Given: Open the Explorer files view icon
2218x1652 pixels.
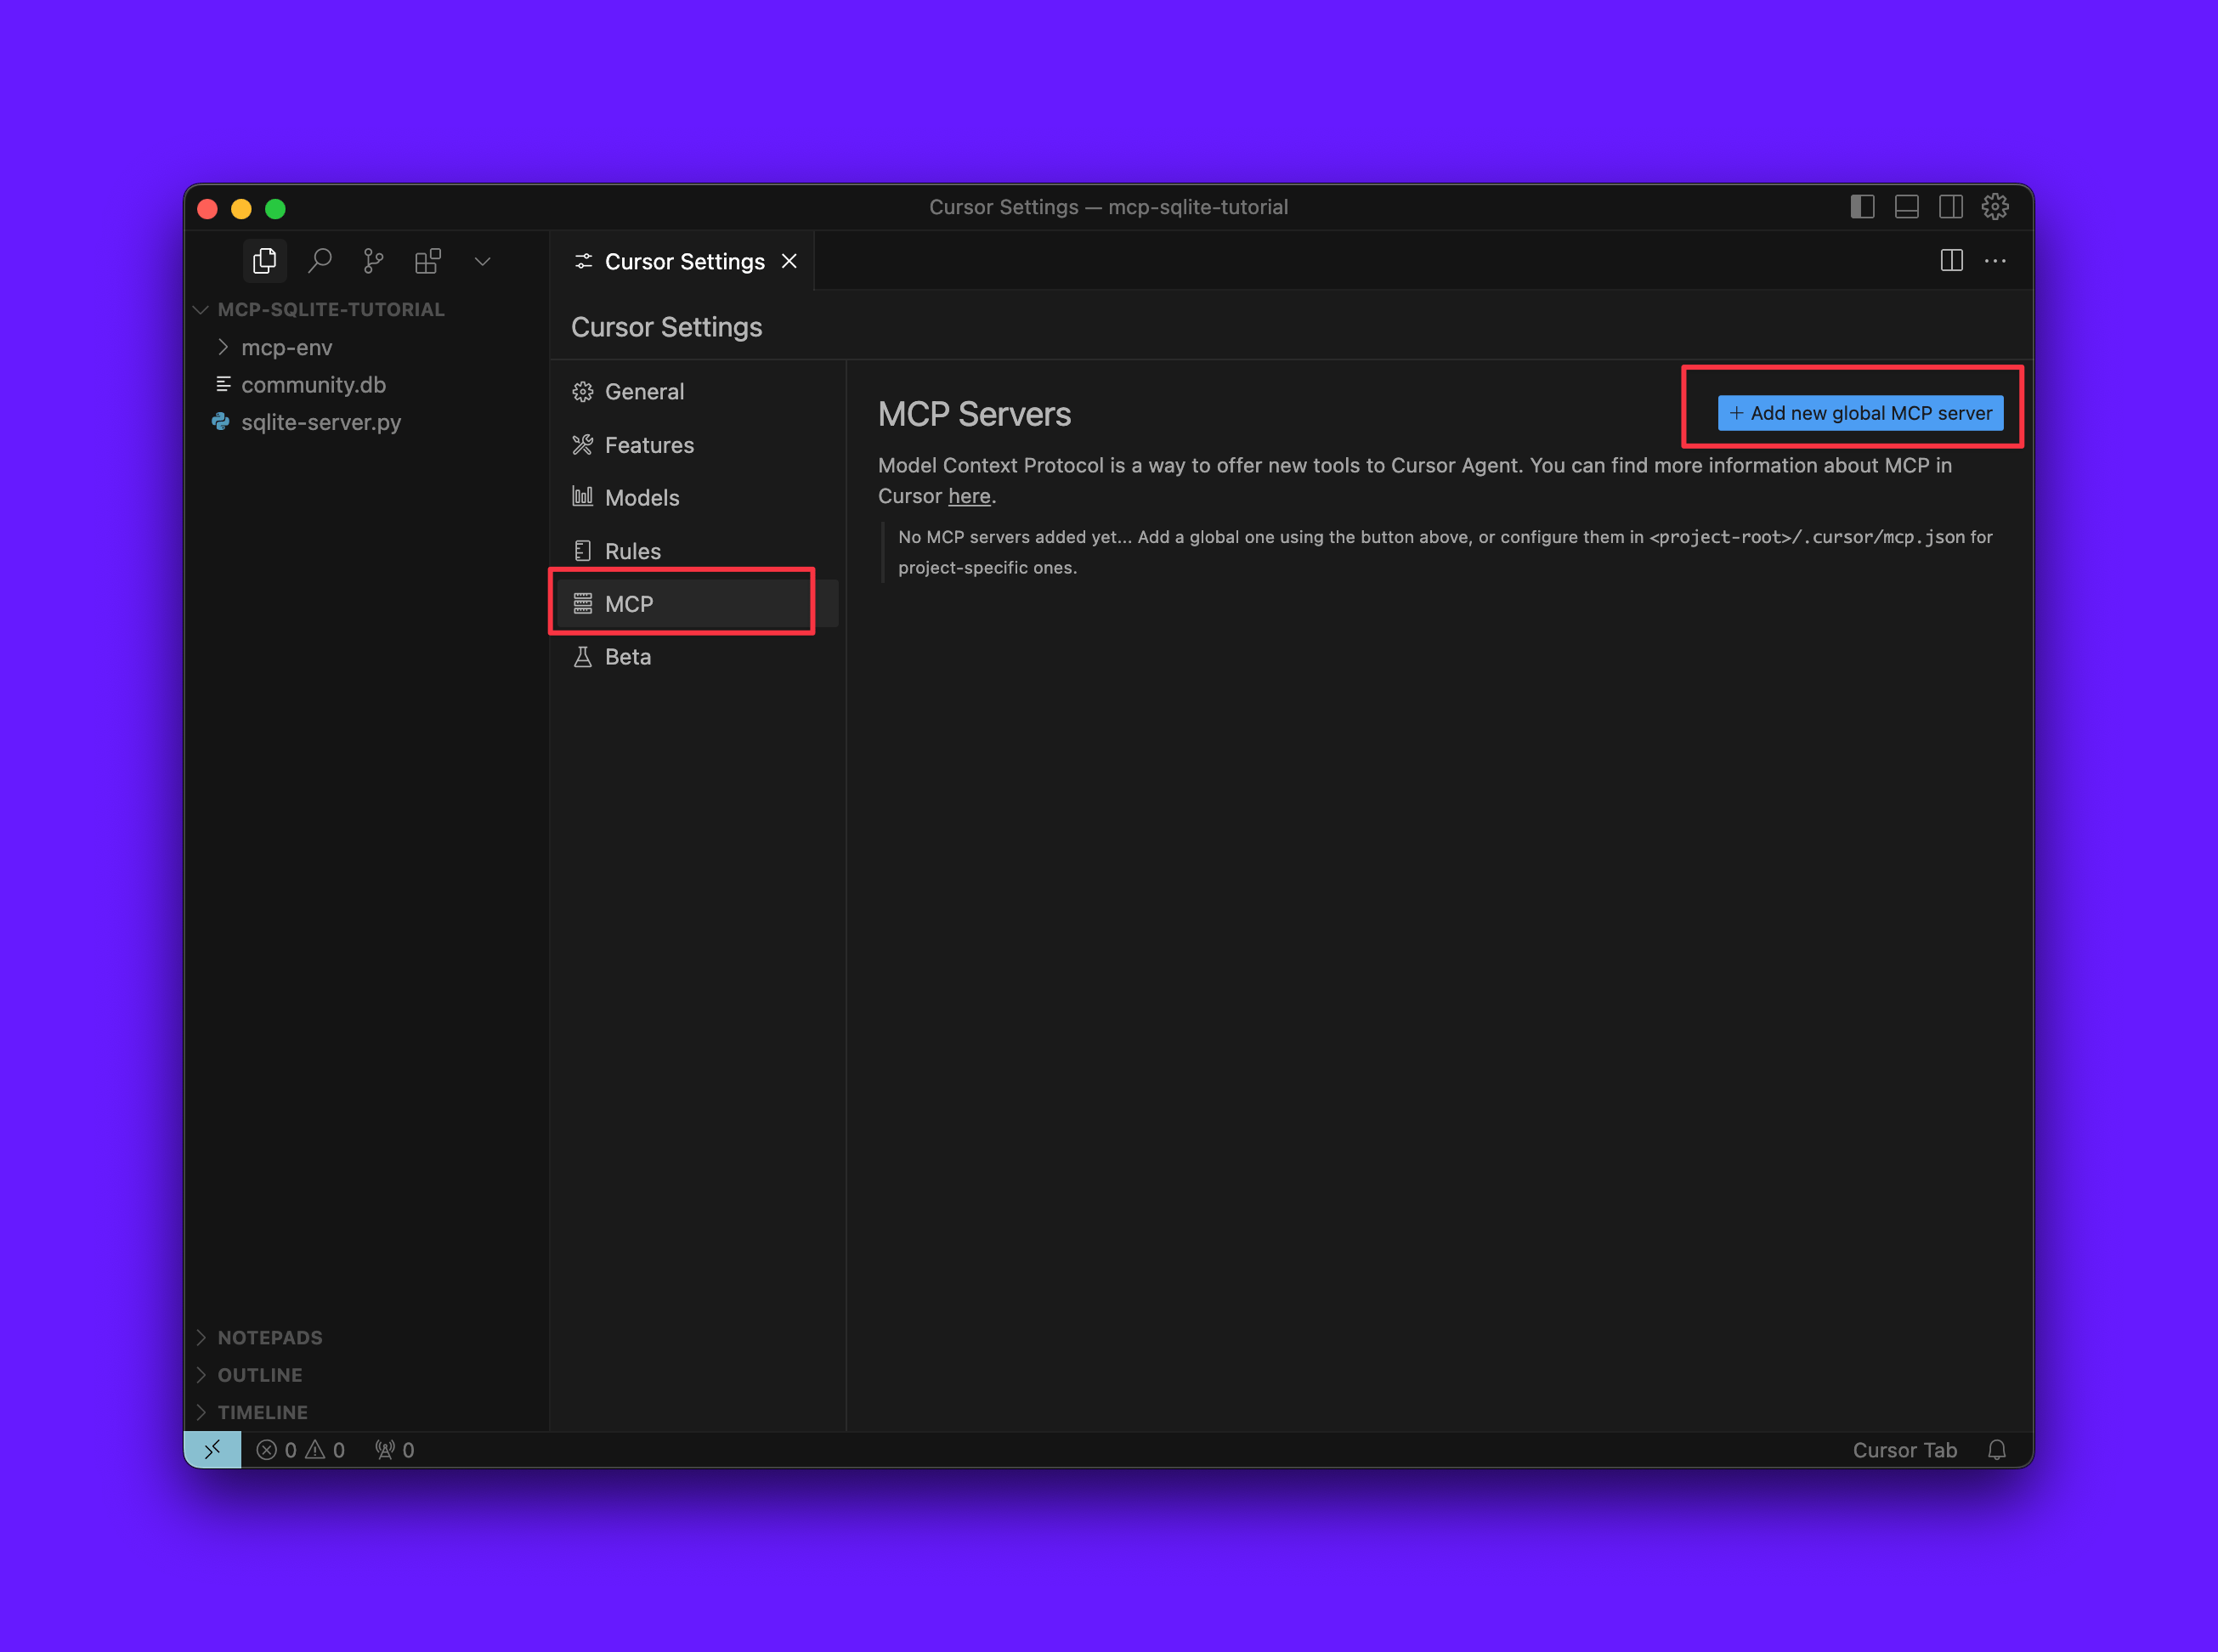Looking at the screenshot, I should (x=265, y=261).
